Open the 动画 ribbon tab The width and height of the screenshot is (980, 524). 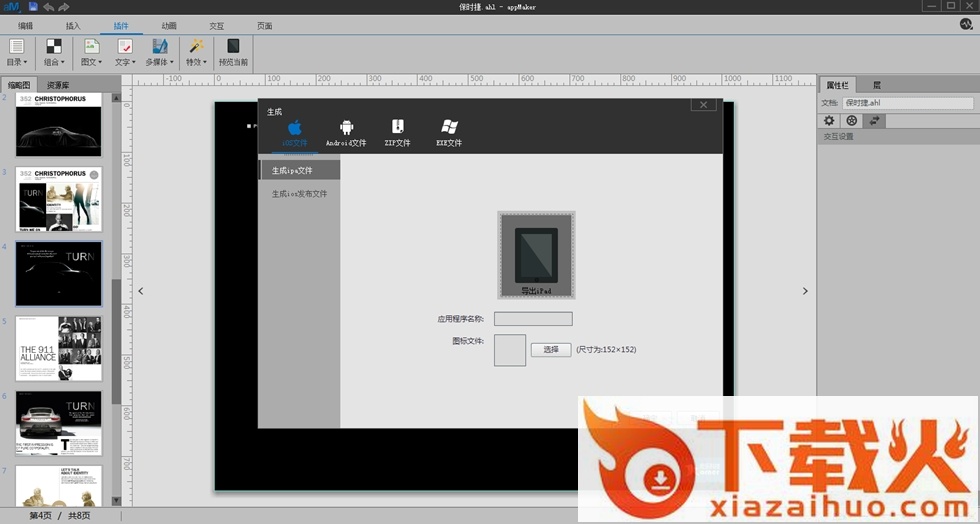[169, 26]
